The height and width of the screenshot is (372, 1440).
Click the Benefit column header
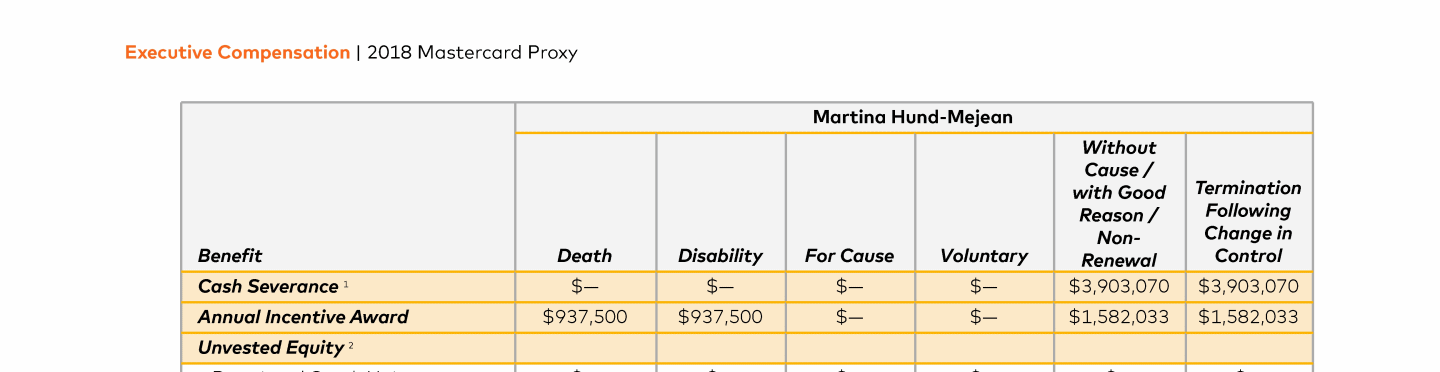[230, 256]
